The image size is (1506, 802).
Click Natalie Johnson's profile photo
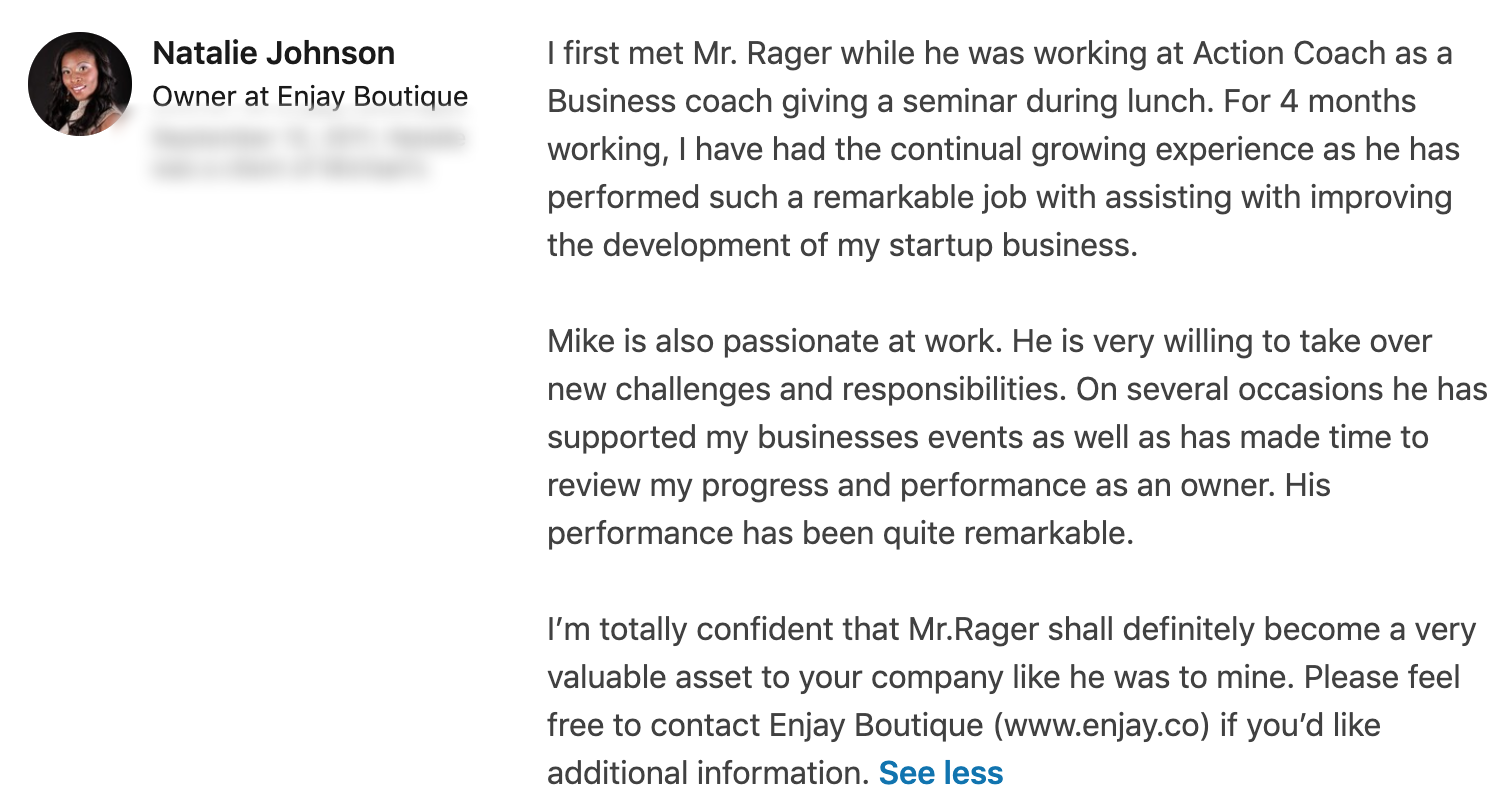tap(80, 84)
